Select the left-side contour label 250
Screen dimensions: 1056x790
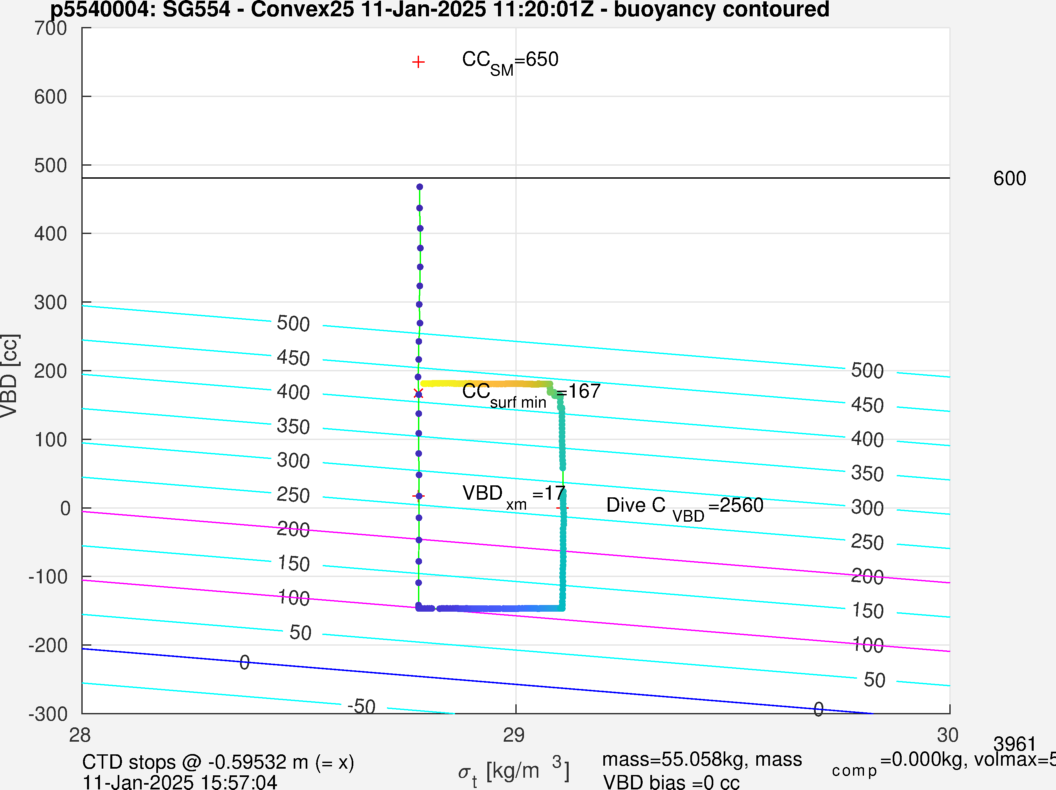[x=294, y=495]
